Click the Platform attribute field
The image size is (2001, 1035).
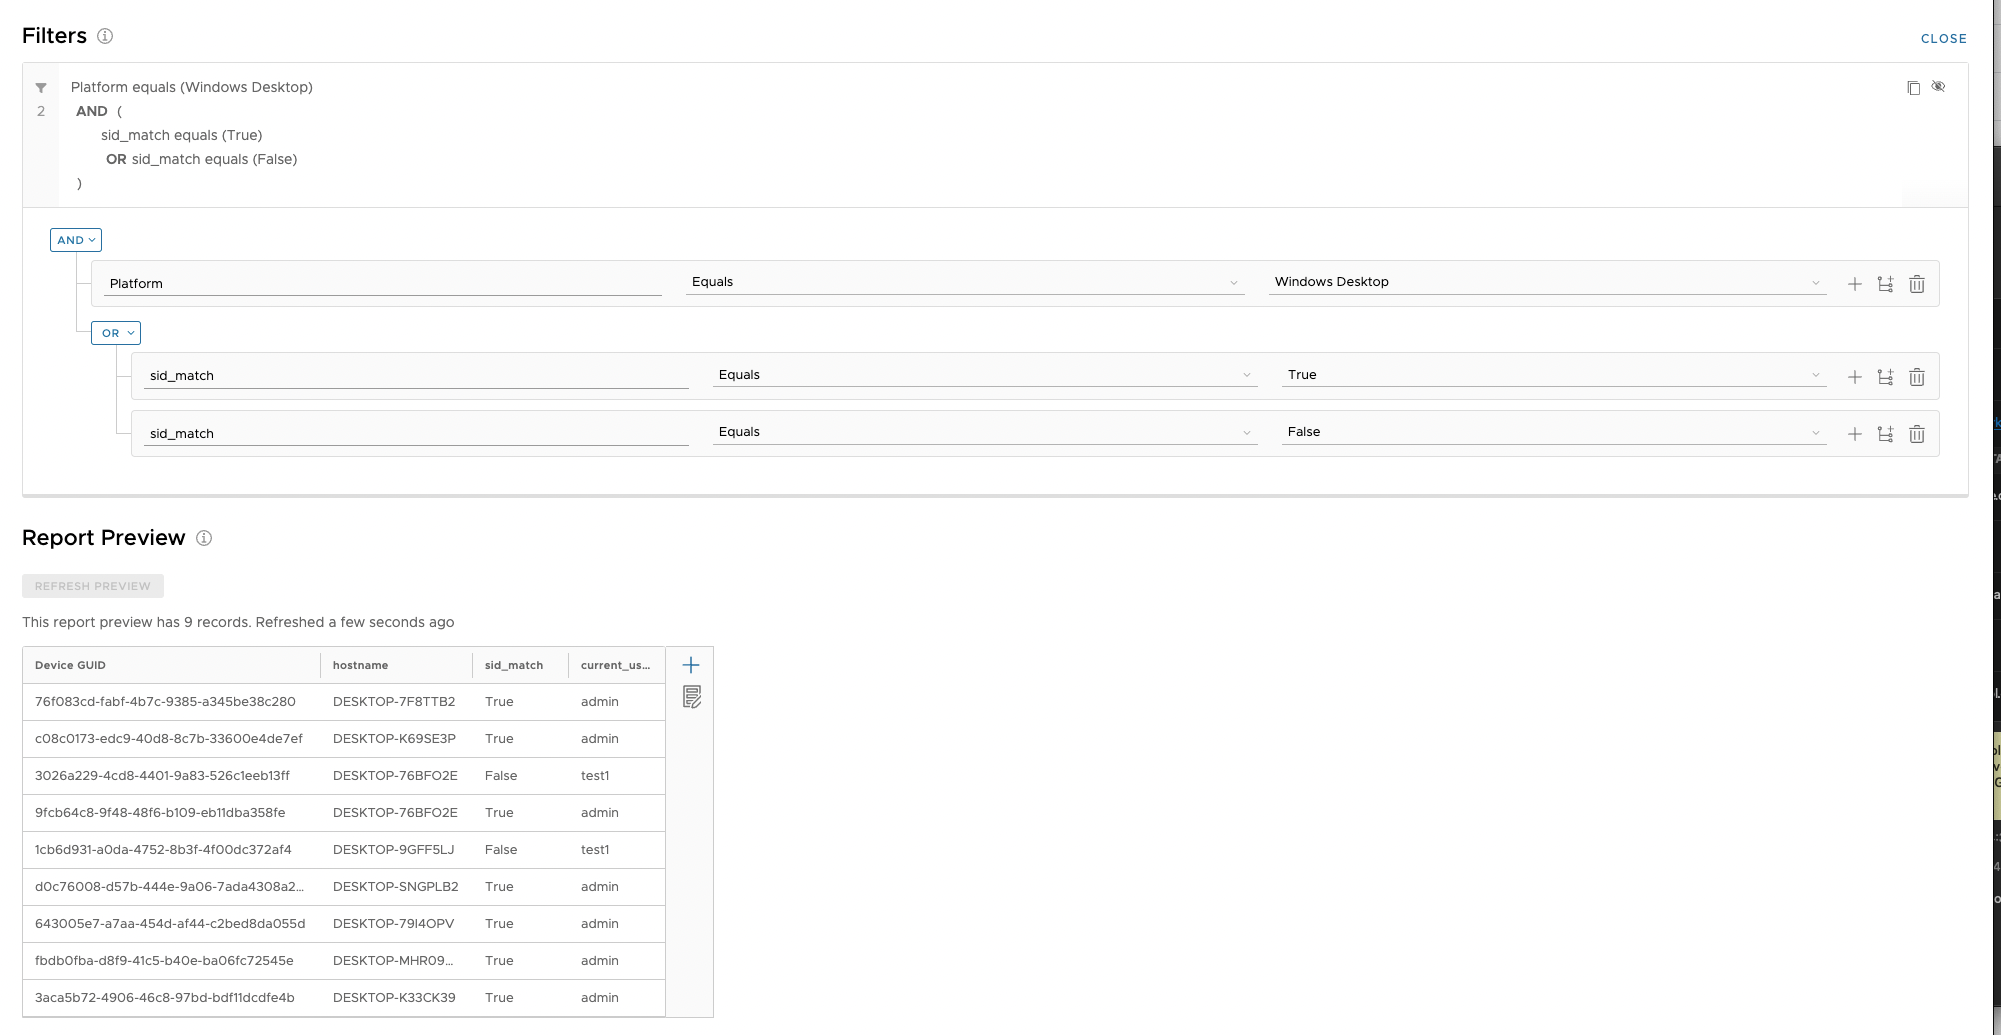point(384,284)
